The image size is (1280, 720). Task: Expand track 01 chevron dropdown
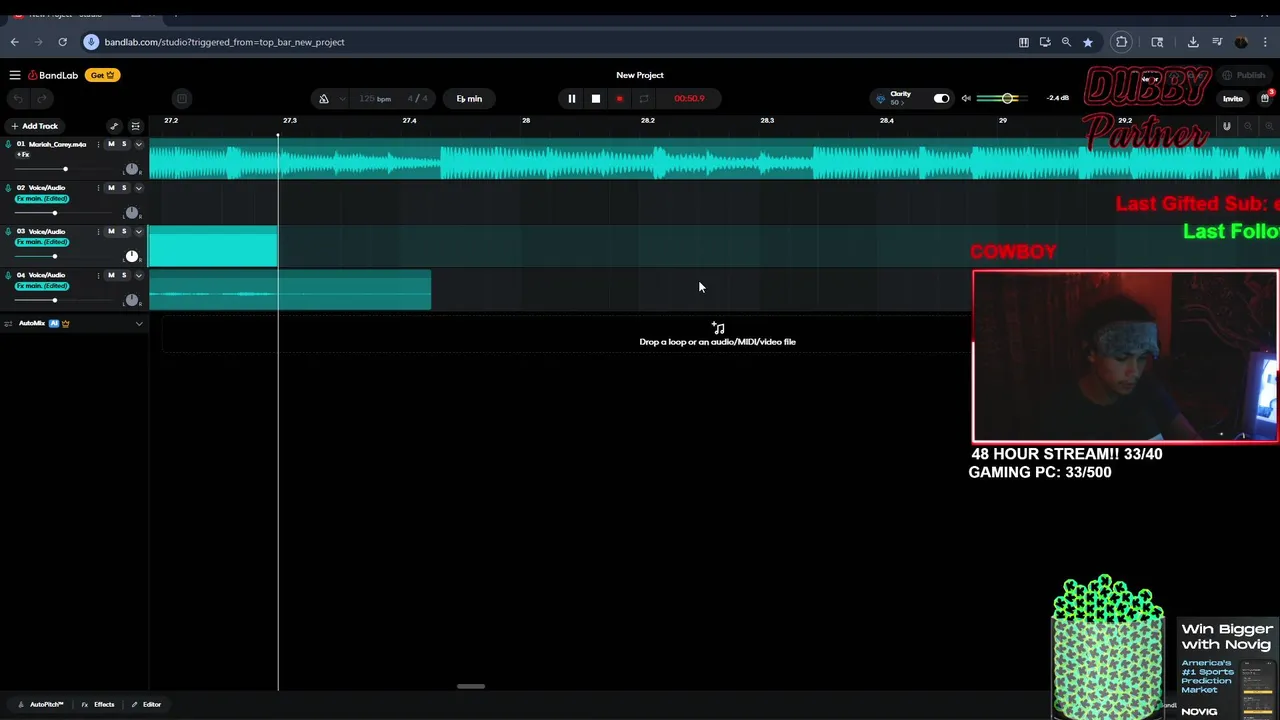[139, 144]
